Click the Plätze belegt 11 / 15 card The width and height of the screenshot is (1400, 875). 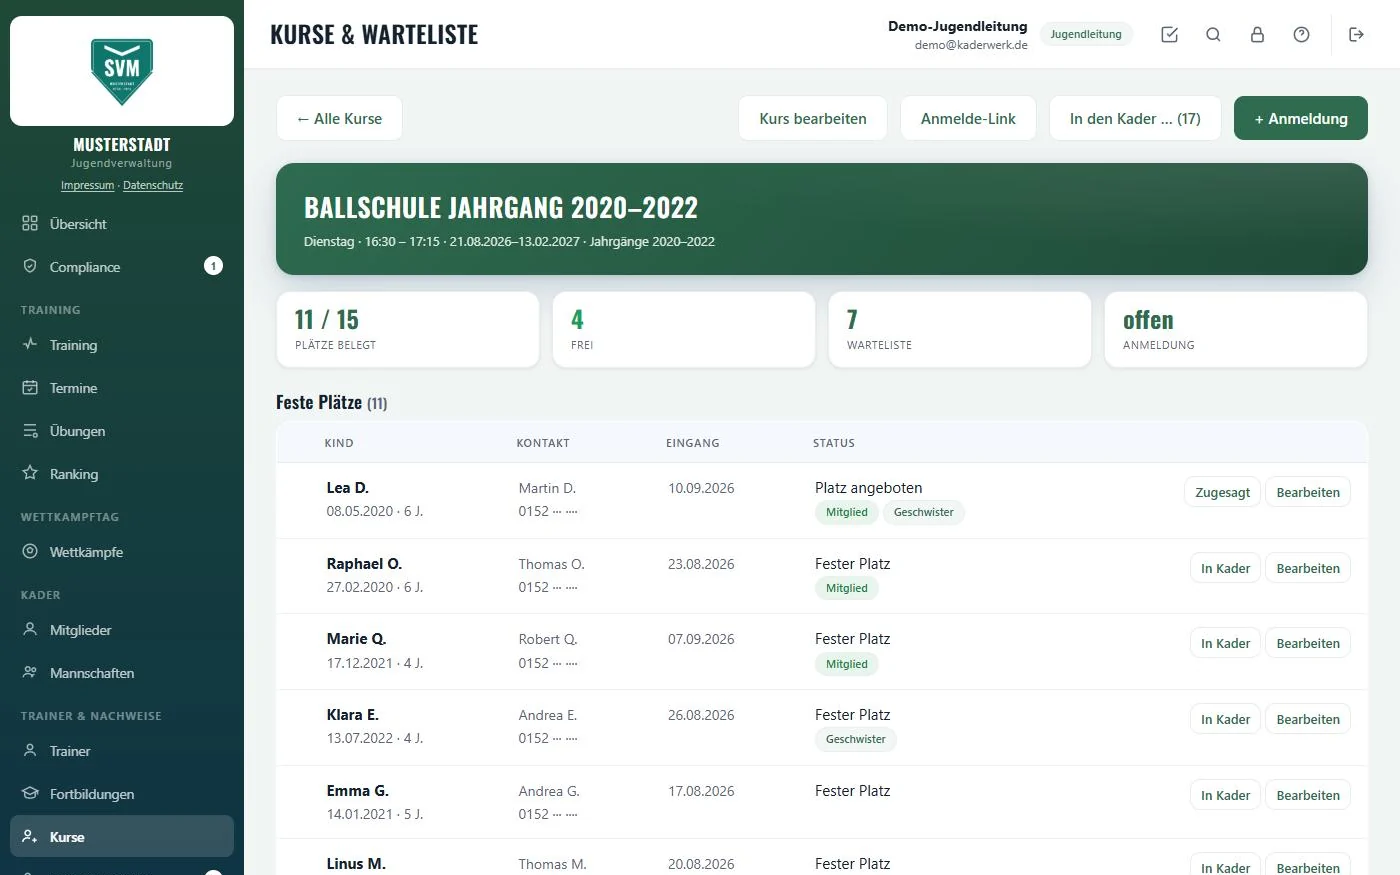tap(407, 330)
